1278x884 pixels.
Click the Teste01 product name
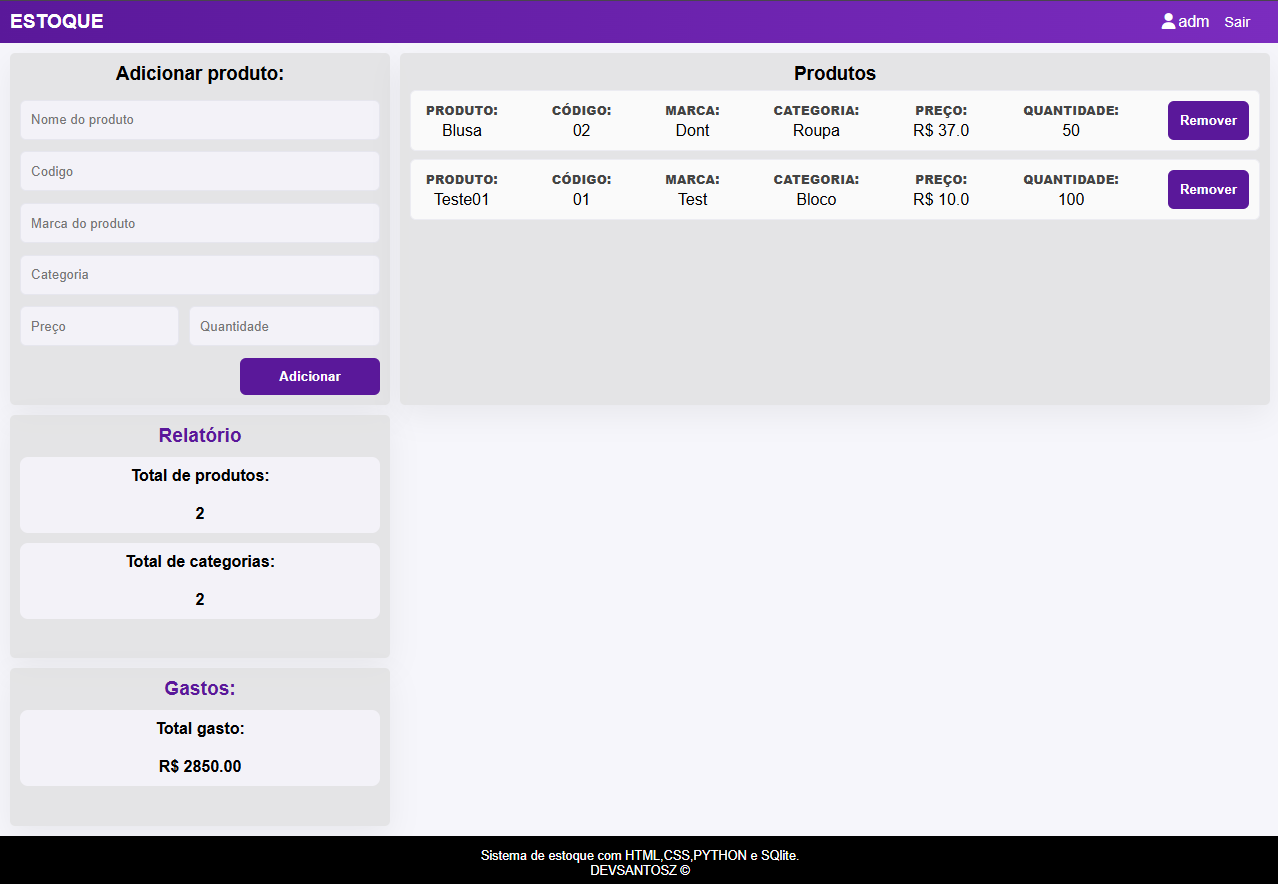pyautogui.click(x=462, y=200)
